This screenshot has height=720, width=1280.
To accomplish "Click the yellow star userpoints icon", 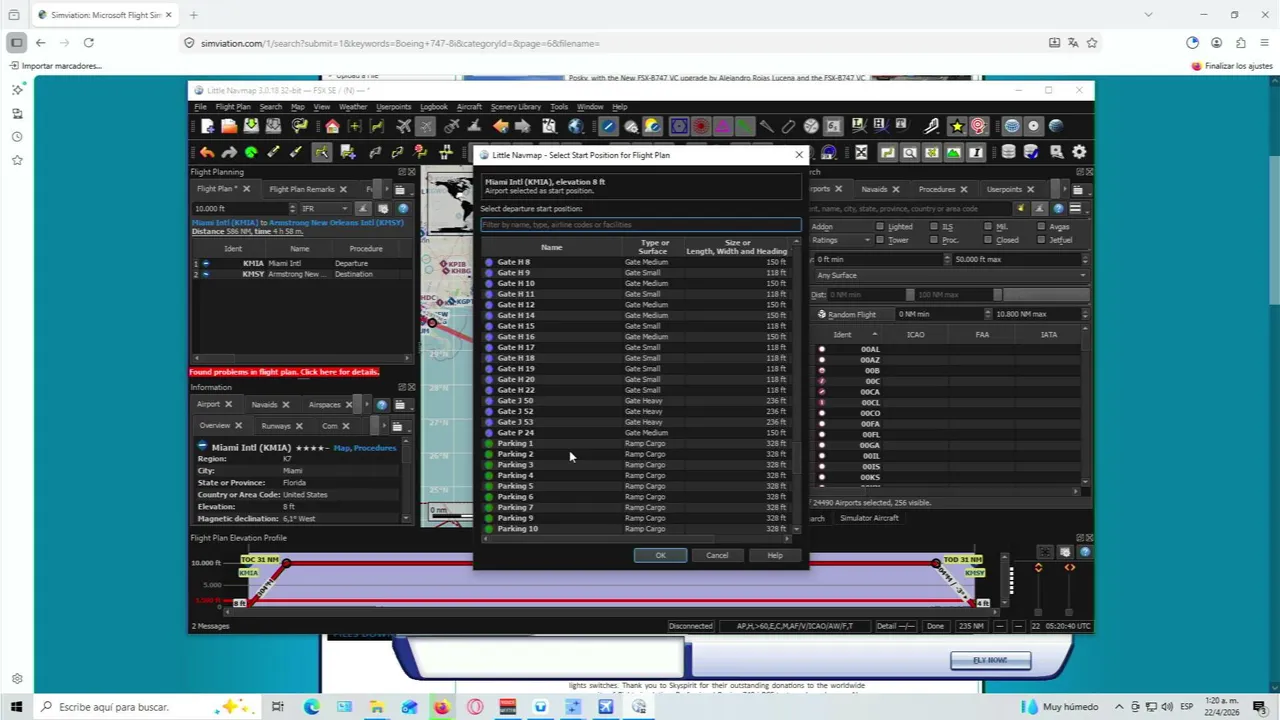I will (957, 126).
